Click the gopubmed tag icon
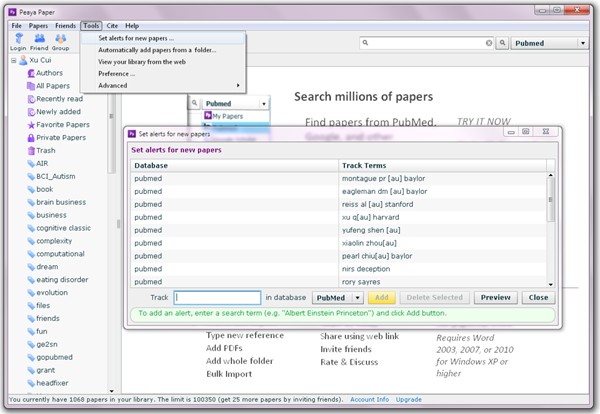Image resolution: width=600 pixels, height=414 pixels. click(31, 357)
